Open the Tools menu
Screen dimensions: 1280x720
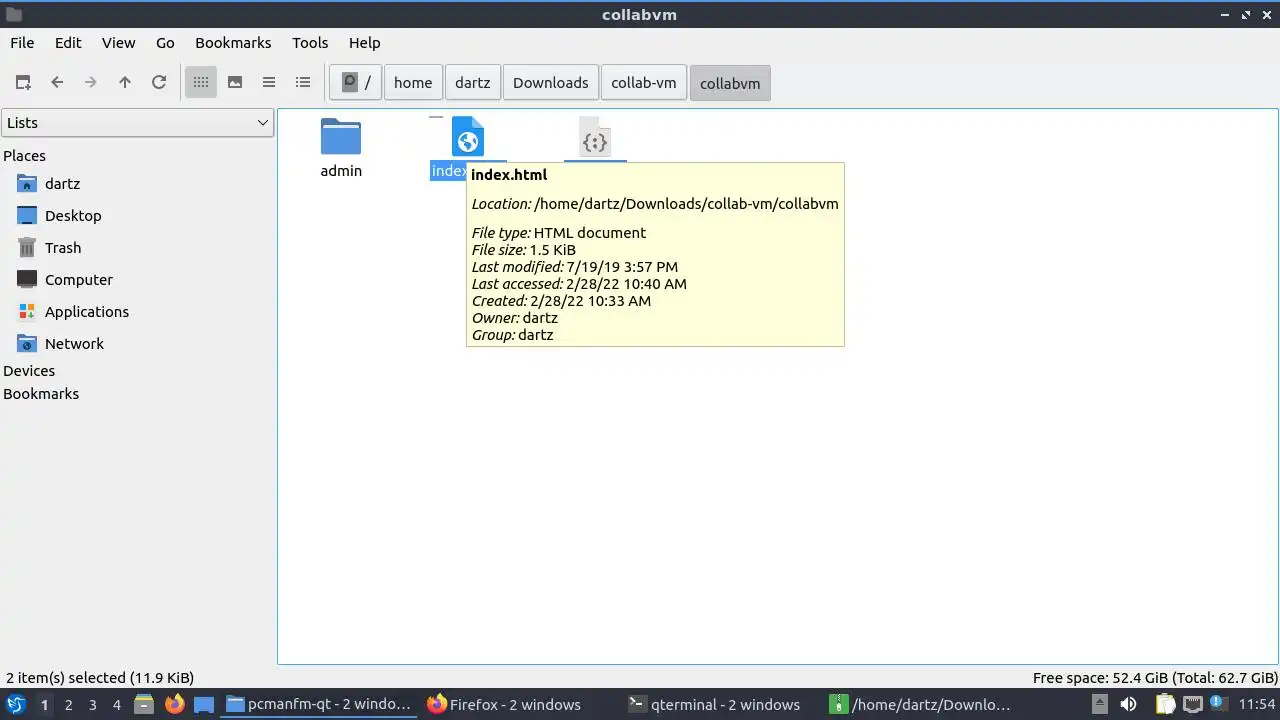[310, 43]
